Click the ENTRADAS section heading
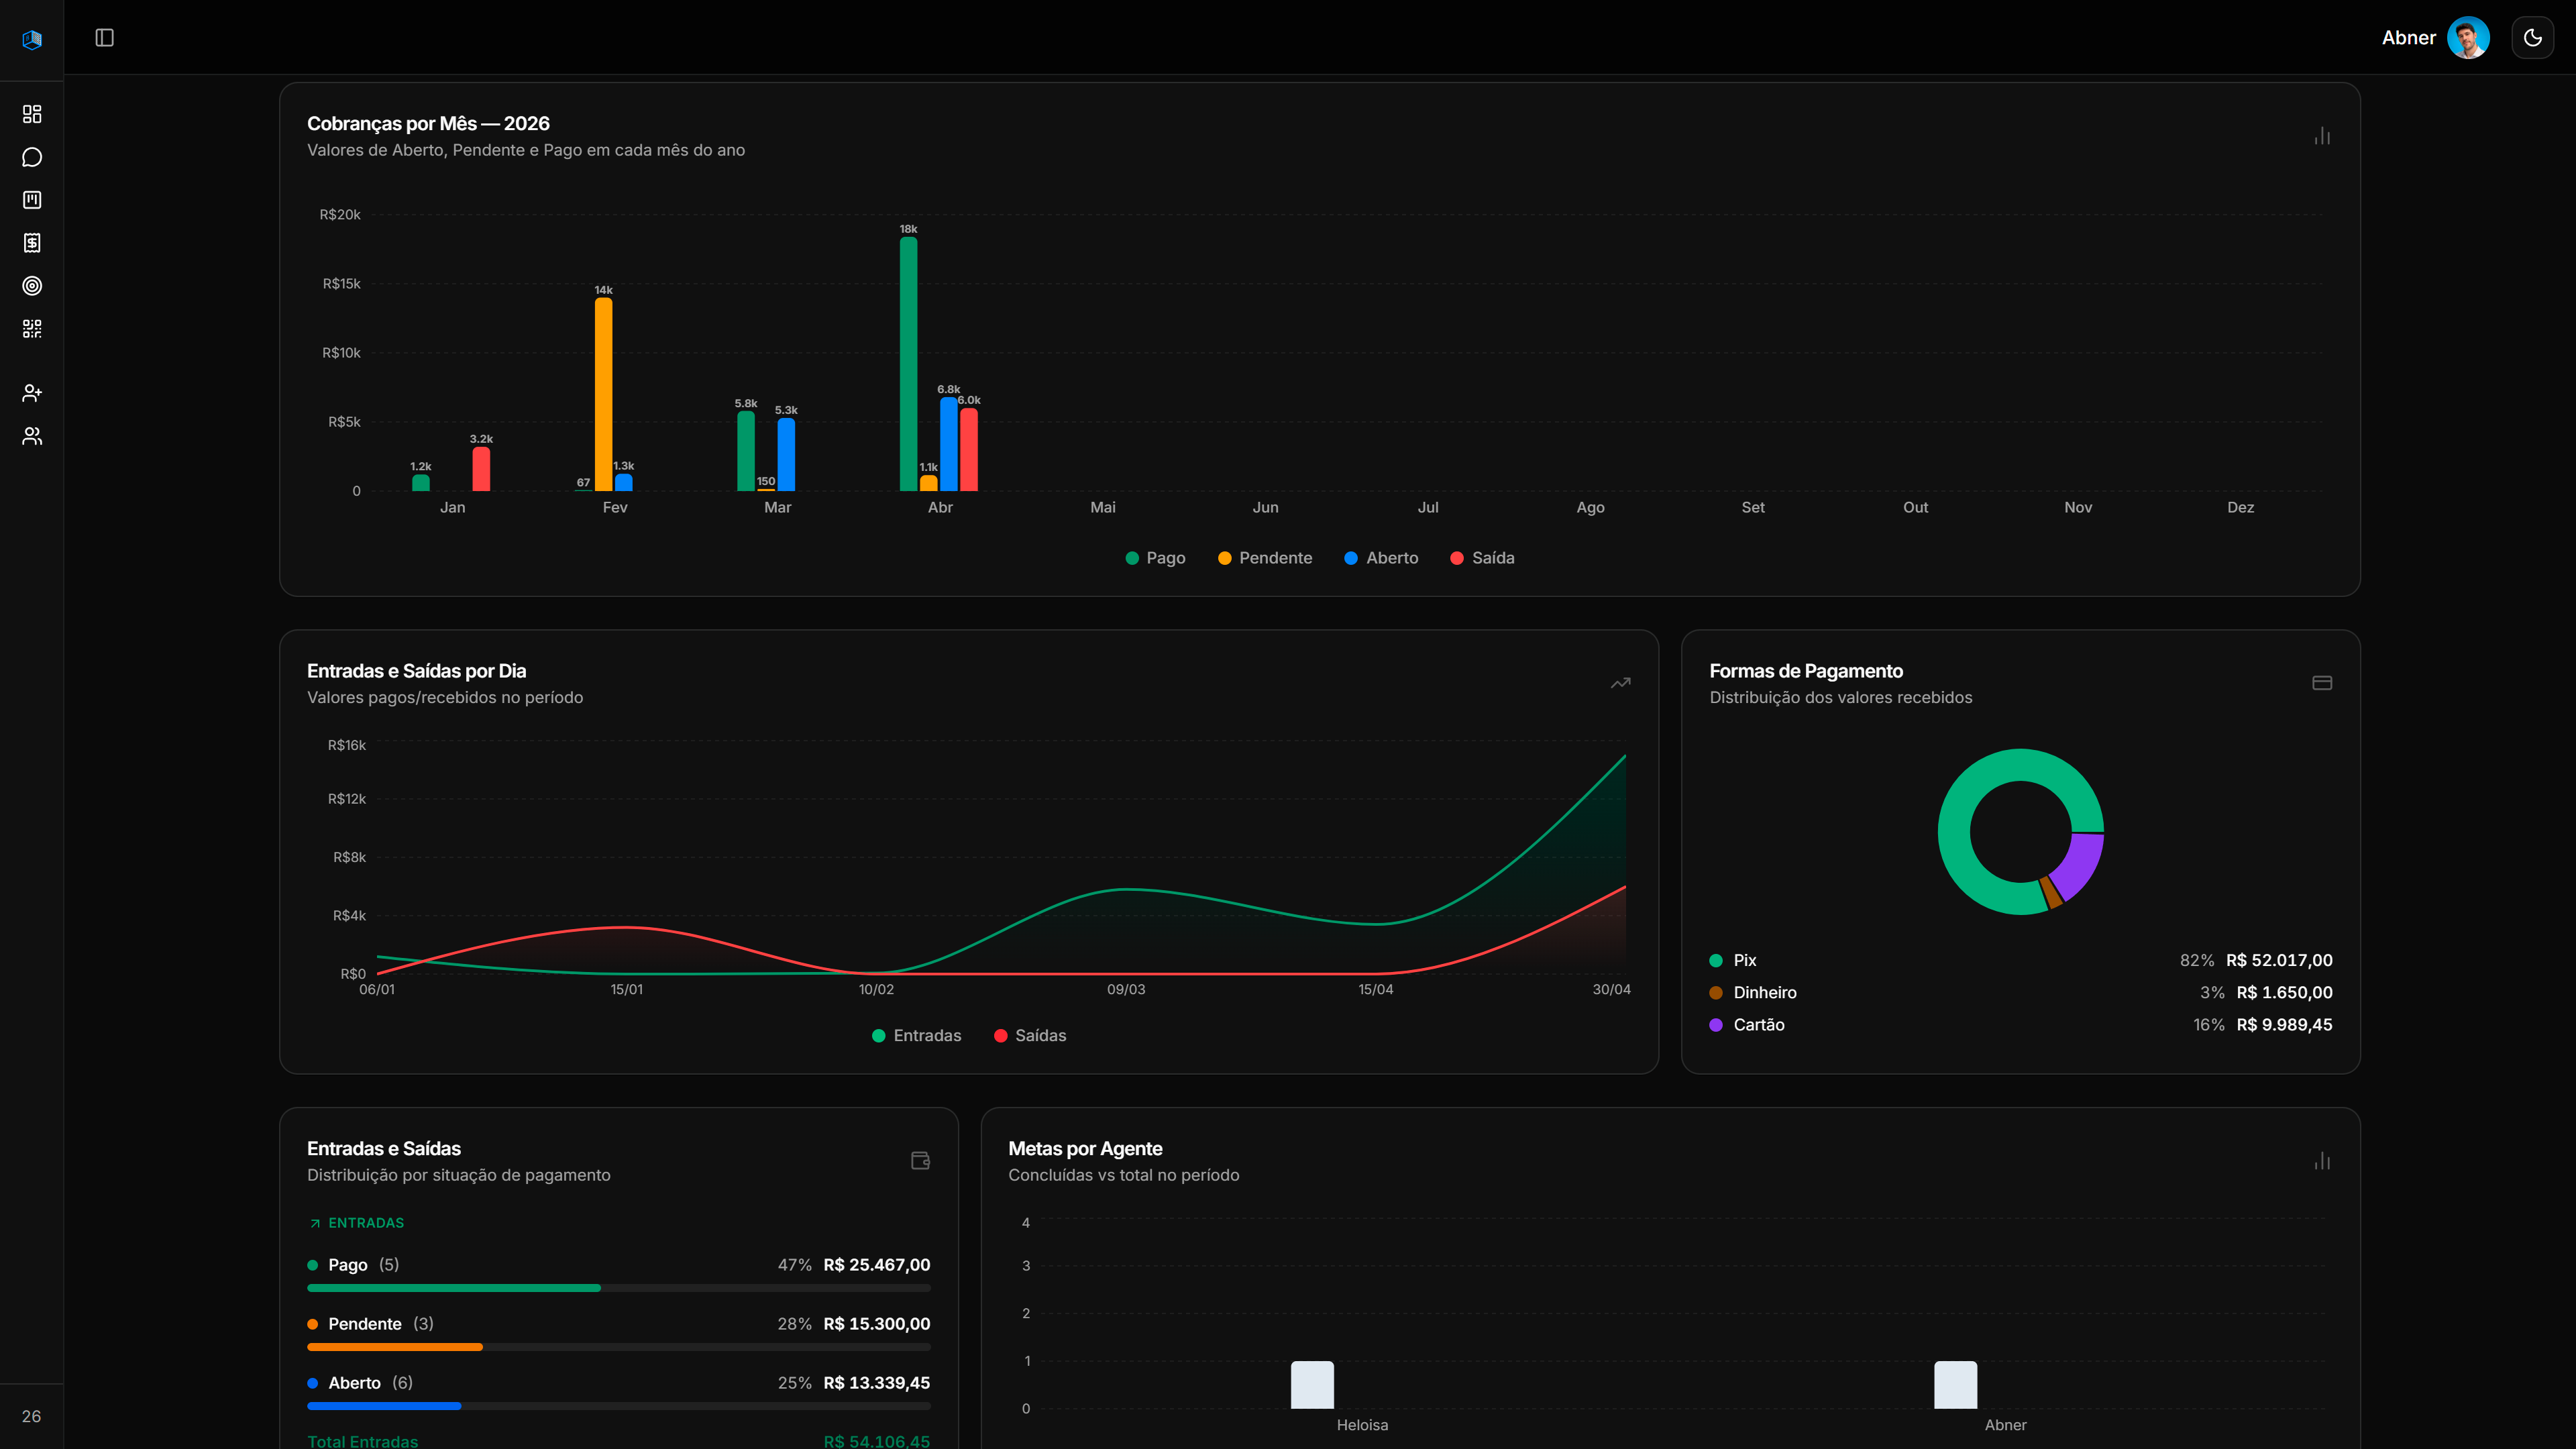Image resolution: width=2576 pixels, height=1449 pixels. [x=366, y=1223]
